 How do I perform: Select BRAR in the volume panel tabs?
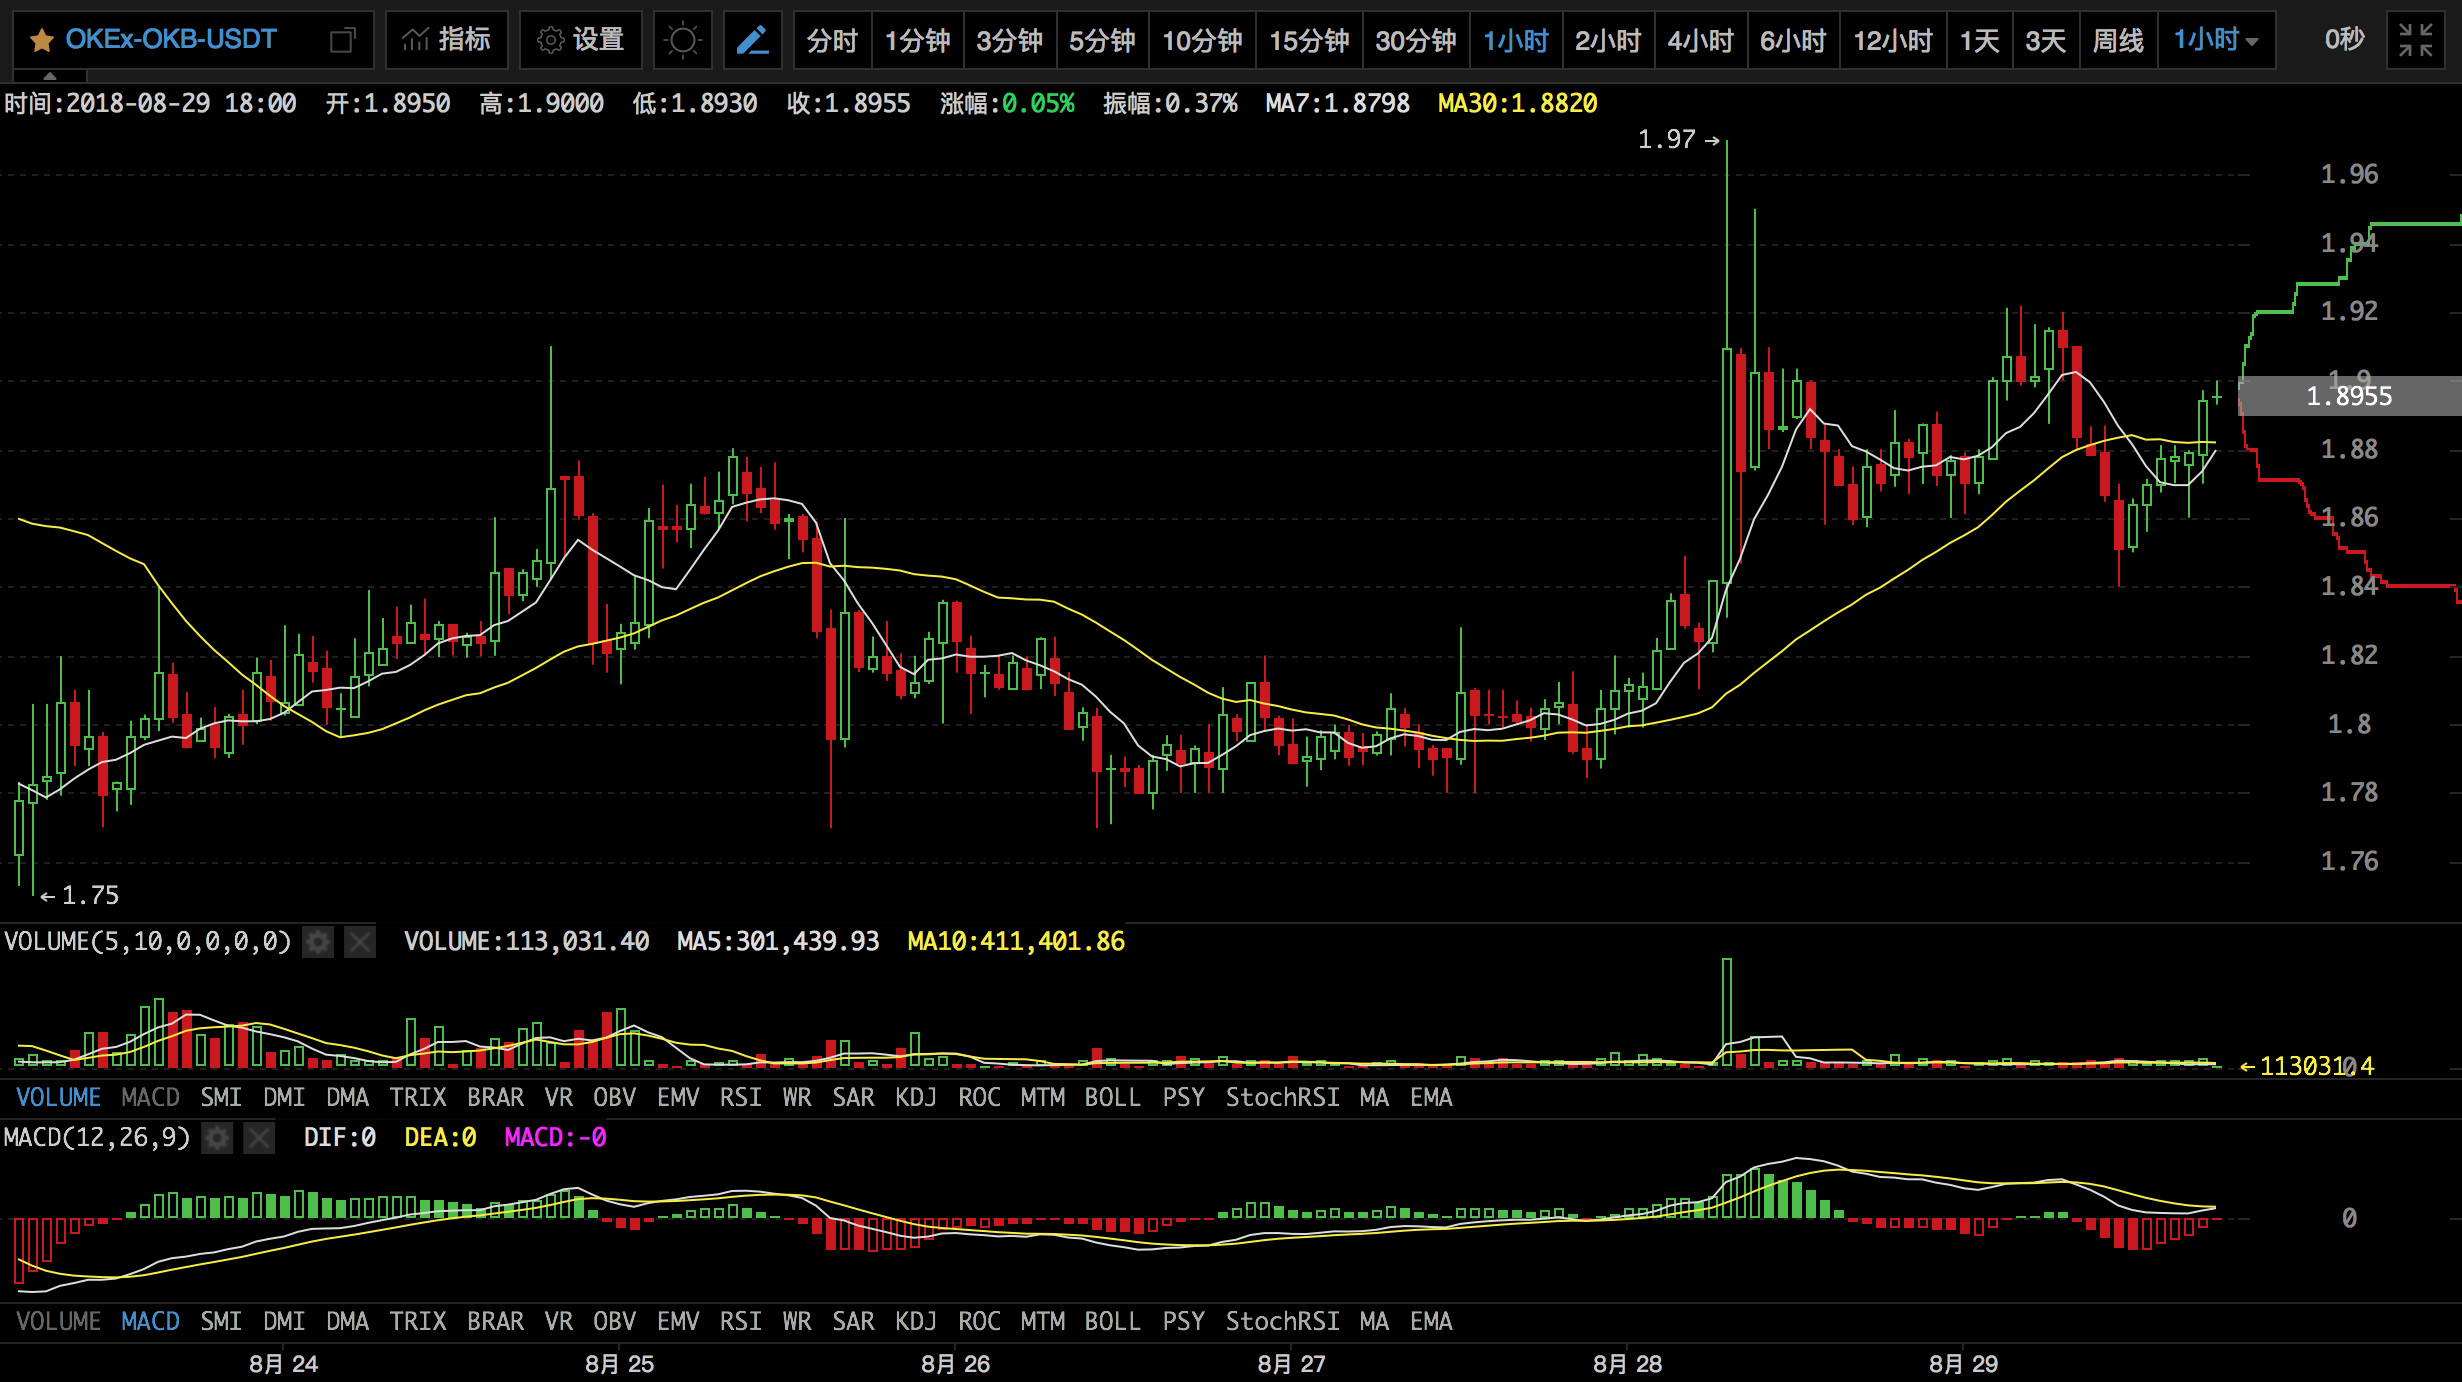coord(496,1097)
